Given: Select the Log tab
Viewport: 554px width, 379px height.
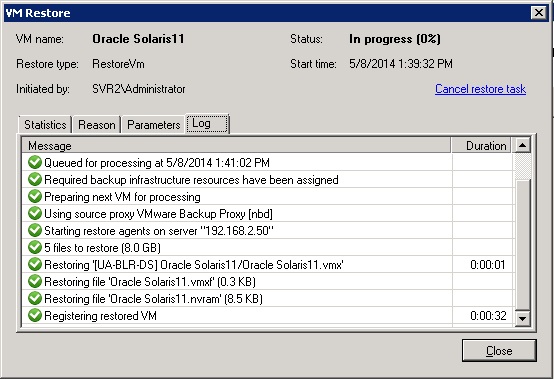Looking at the screenshot, I should tap(207, 124).
